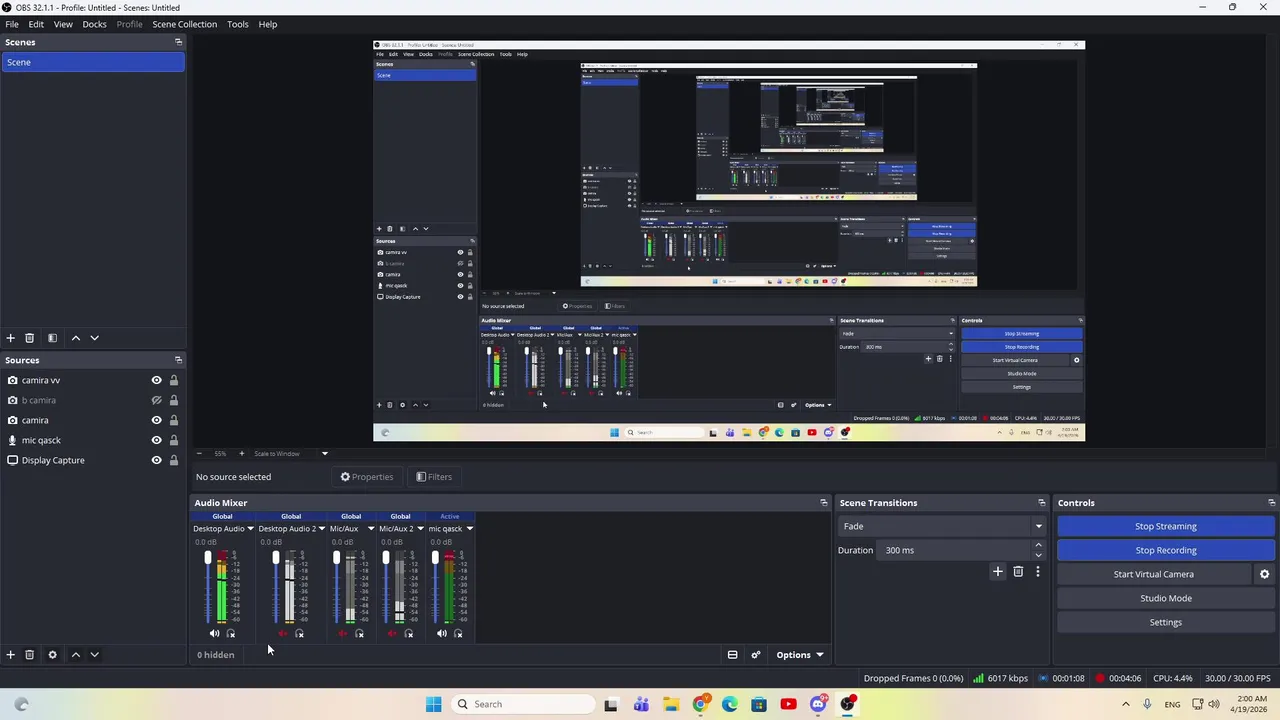This screenshot has height=720, width=1280.
Task: Open the Options dropdown in the Audio Mixer
Action: point(799,655)
